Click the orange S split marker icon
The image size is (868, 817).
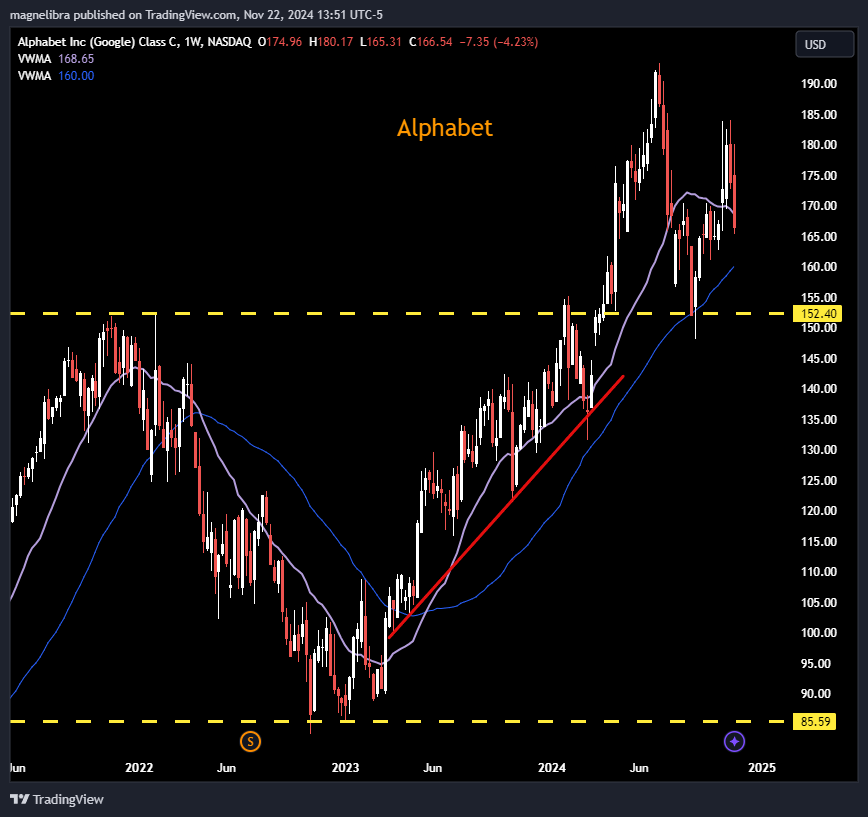[x=250, y=741]
